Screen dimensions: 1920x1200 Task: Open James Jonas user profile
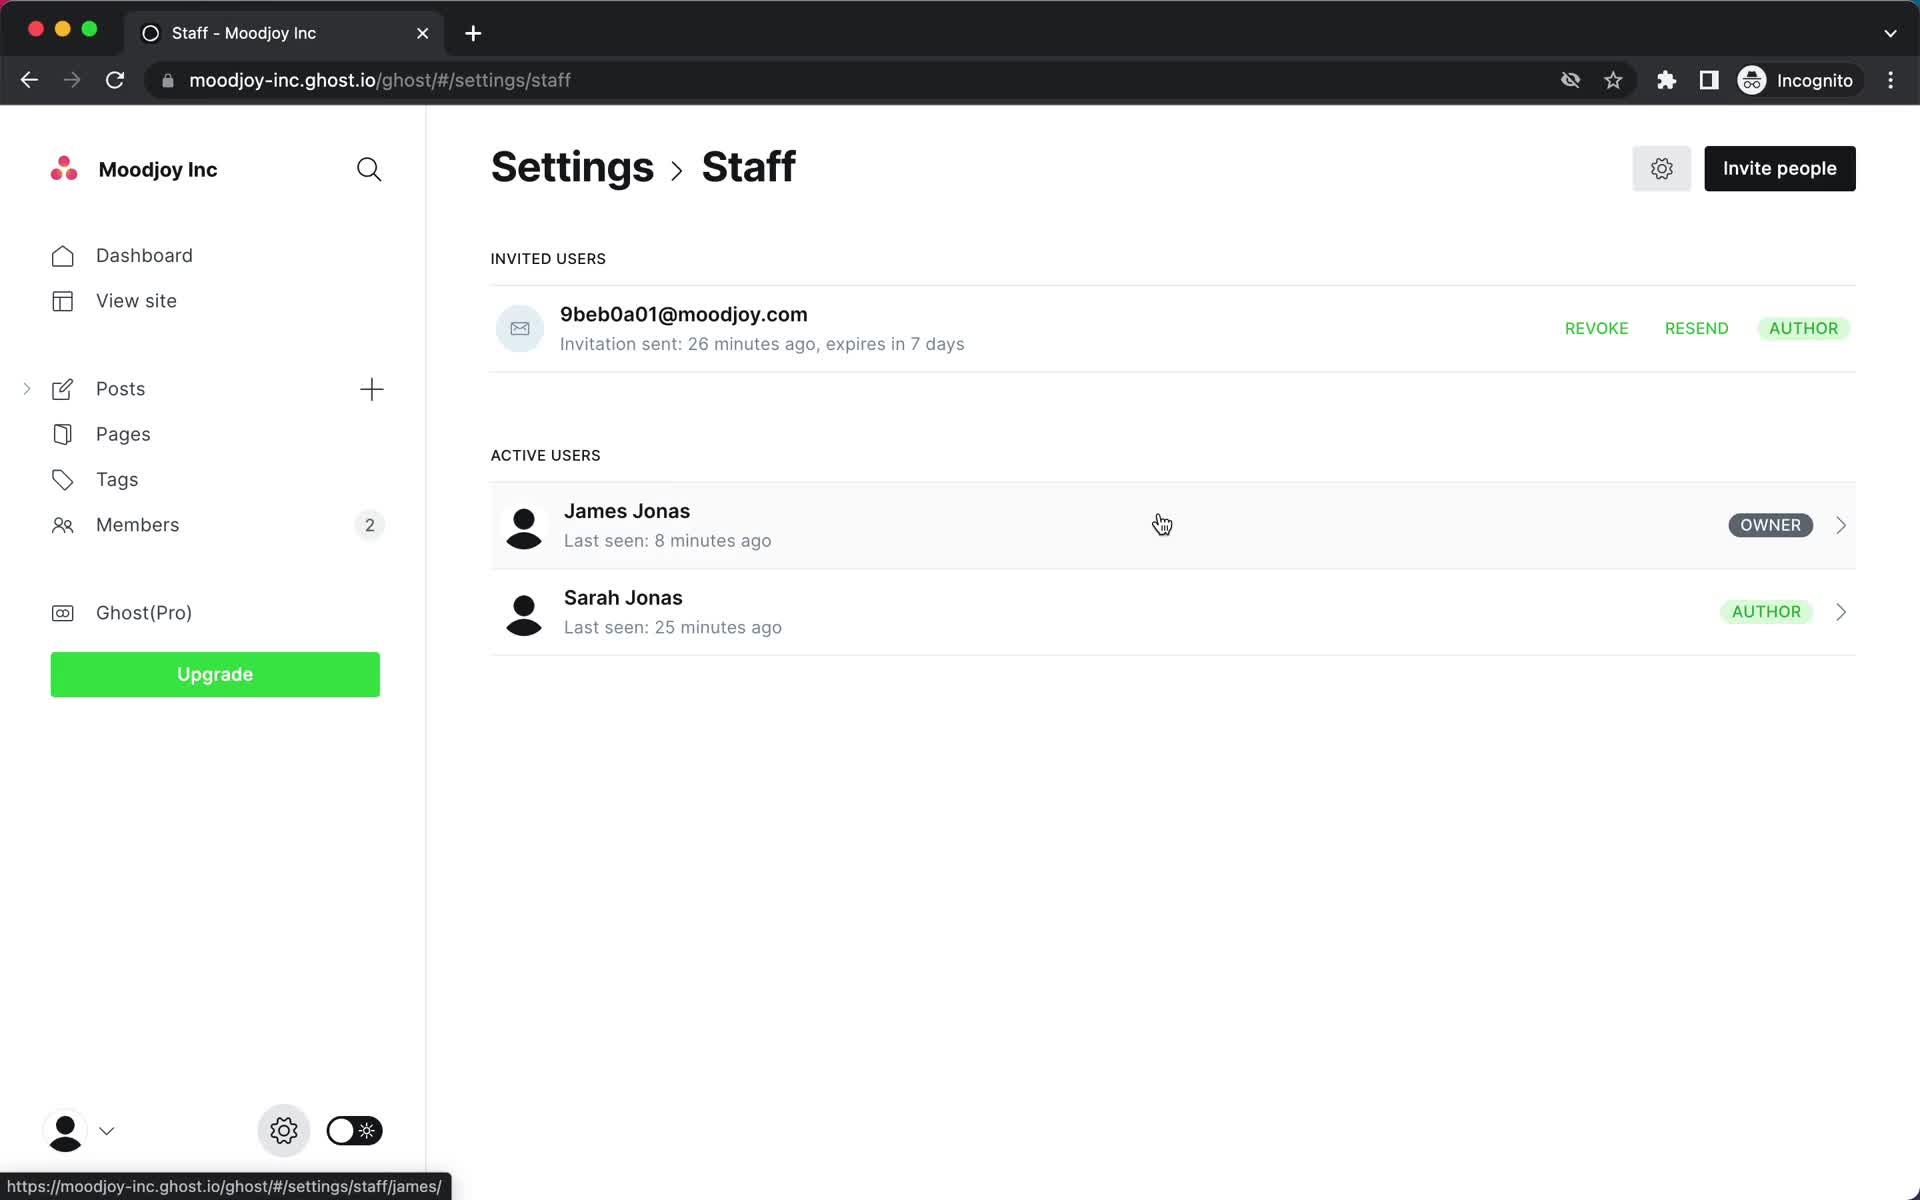1172,526
